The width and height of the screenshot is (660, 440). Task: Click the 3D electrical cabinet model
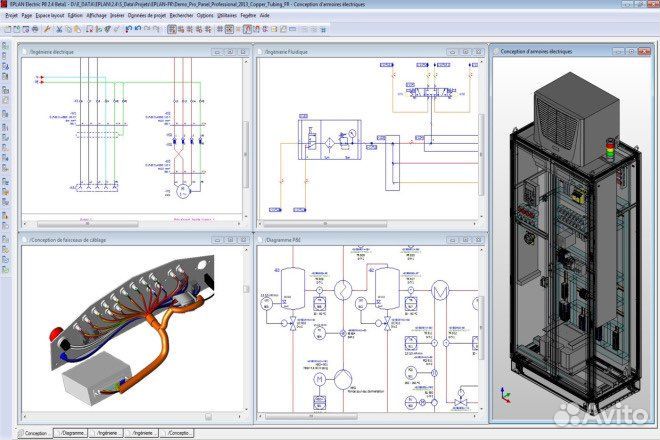(x=570, y=250)
